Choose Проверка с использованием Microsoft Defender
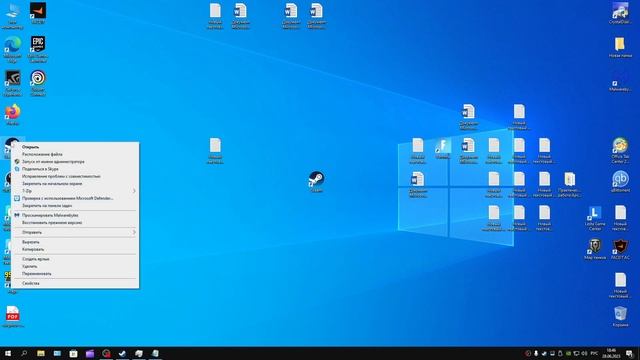This screenshot has width=640, height=360. point(75,198)
